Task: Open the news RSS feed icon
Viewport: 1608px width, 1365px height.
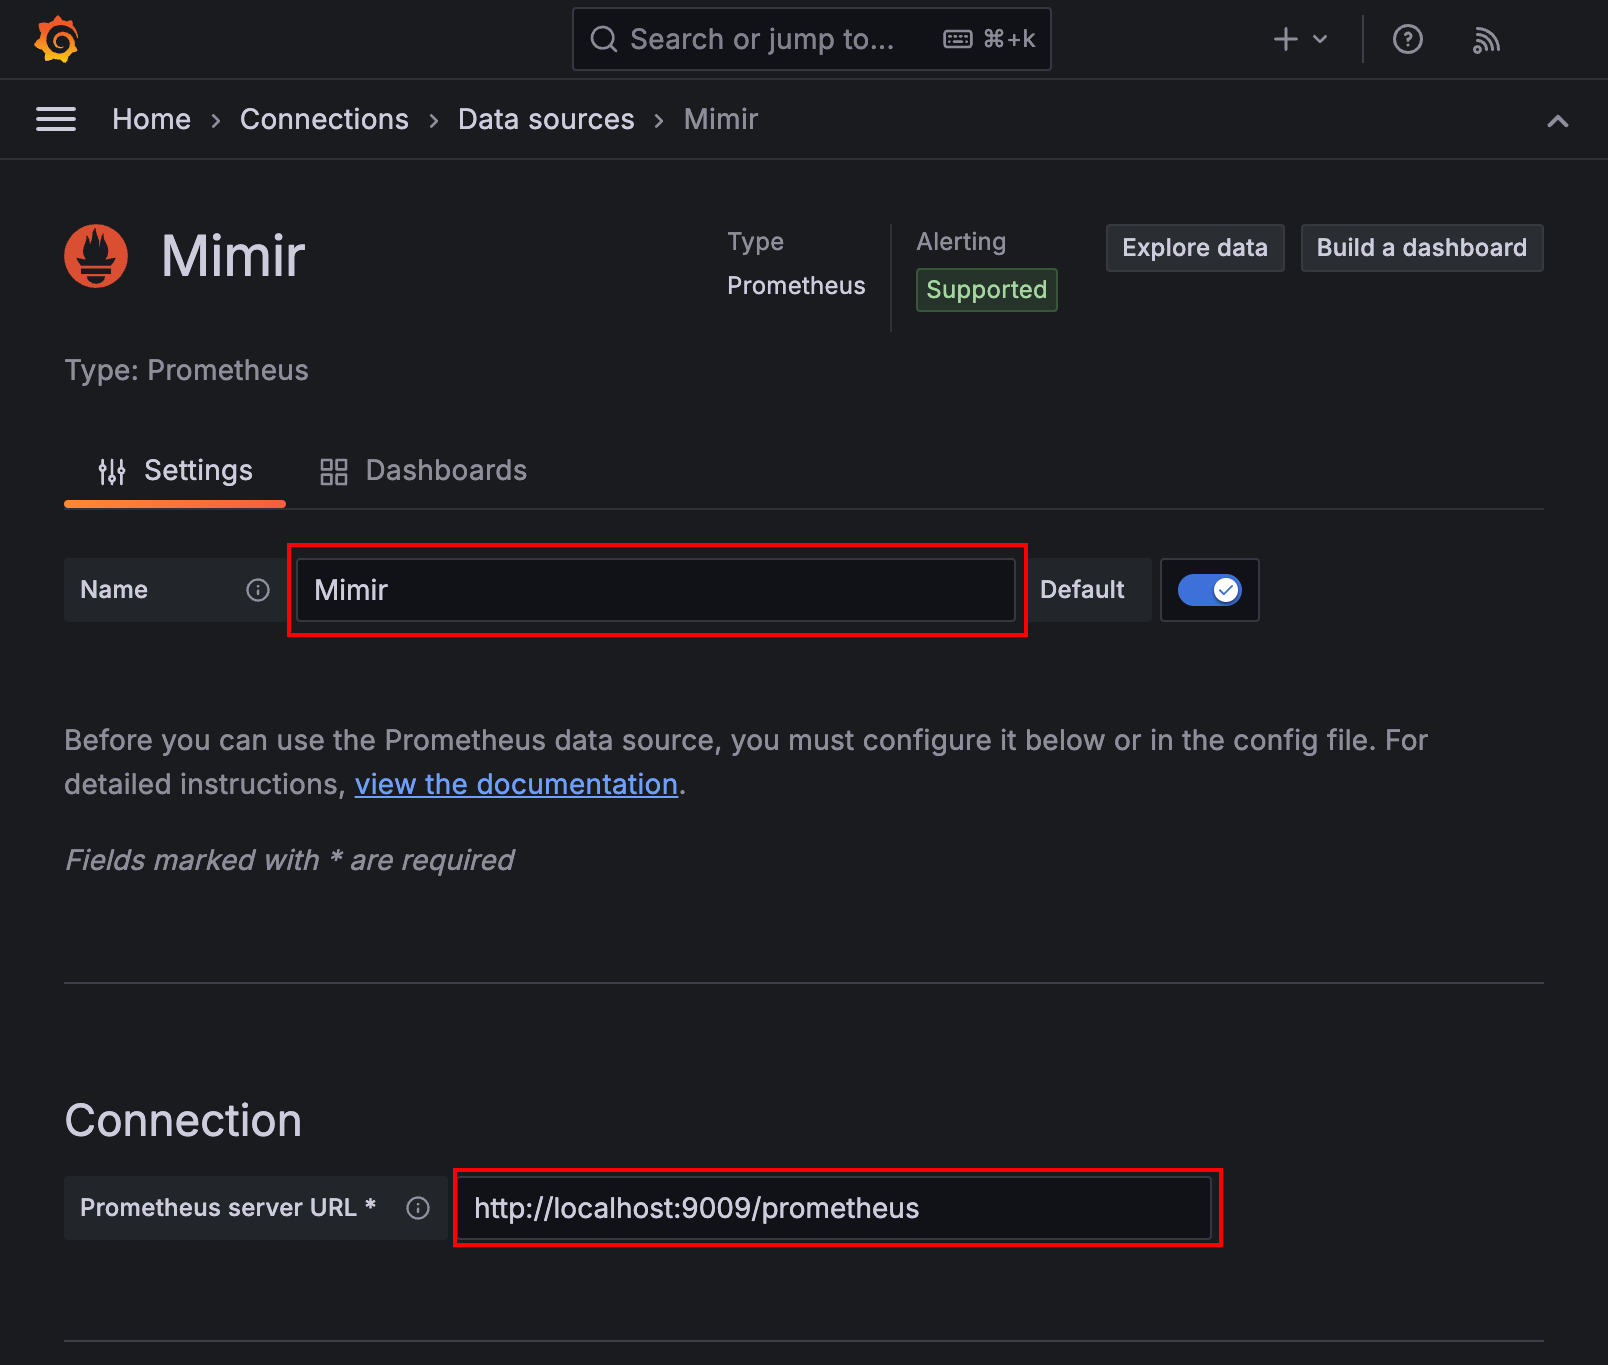Action: (x=1486, y=39)
